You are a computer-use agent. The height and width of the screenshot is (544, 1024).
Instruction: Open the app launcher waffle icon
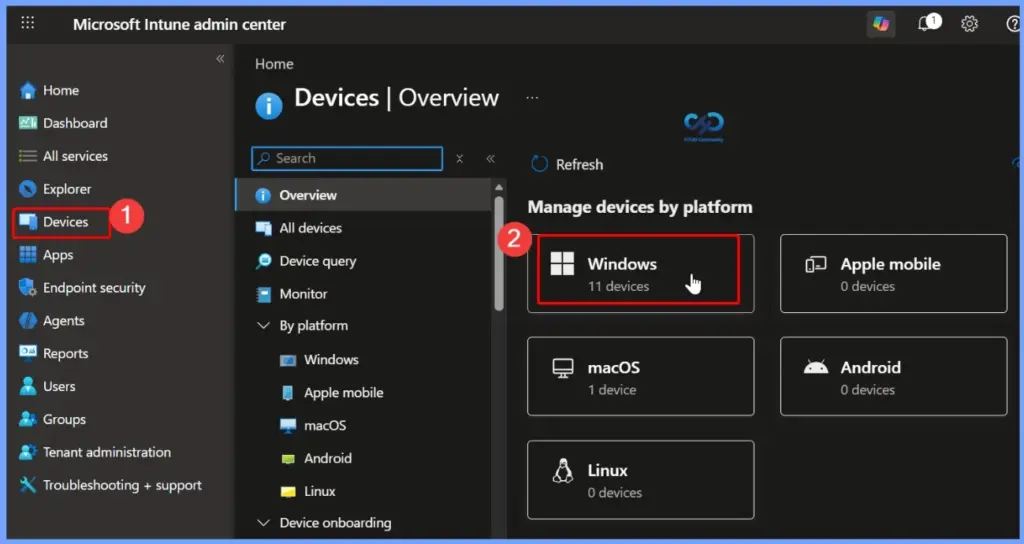(27, 24)
